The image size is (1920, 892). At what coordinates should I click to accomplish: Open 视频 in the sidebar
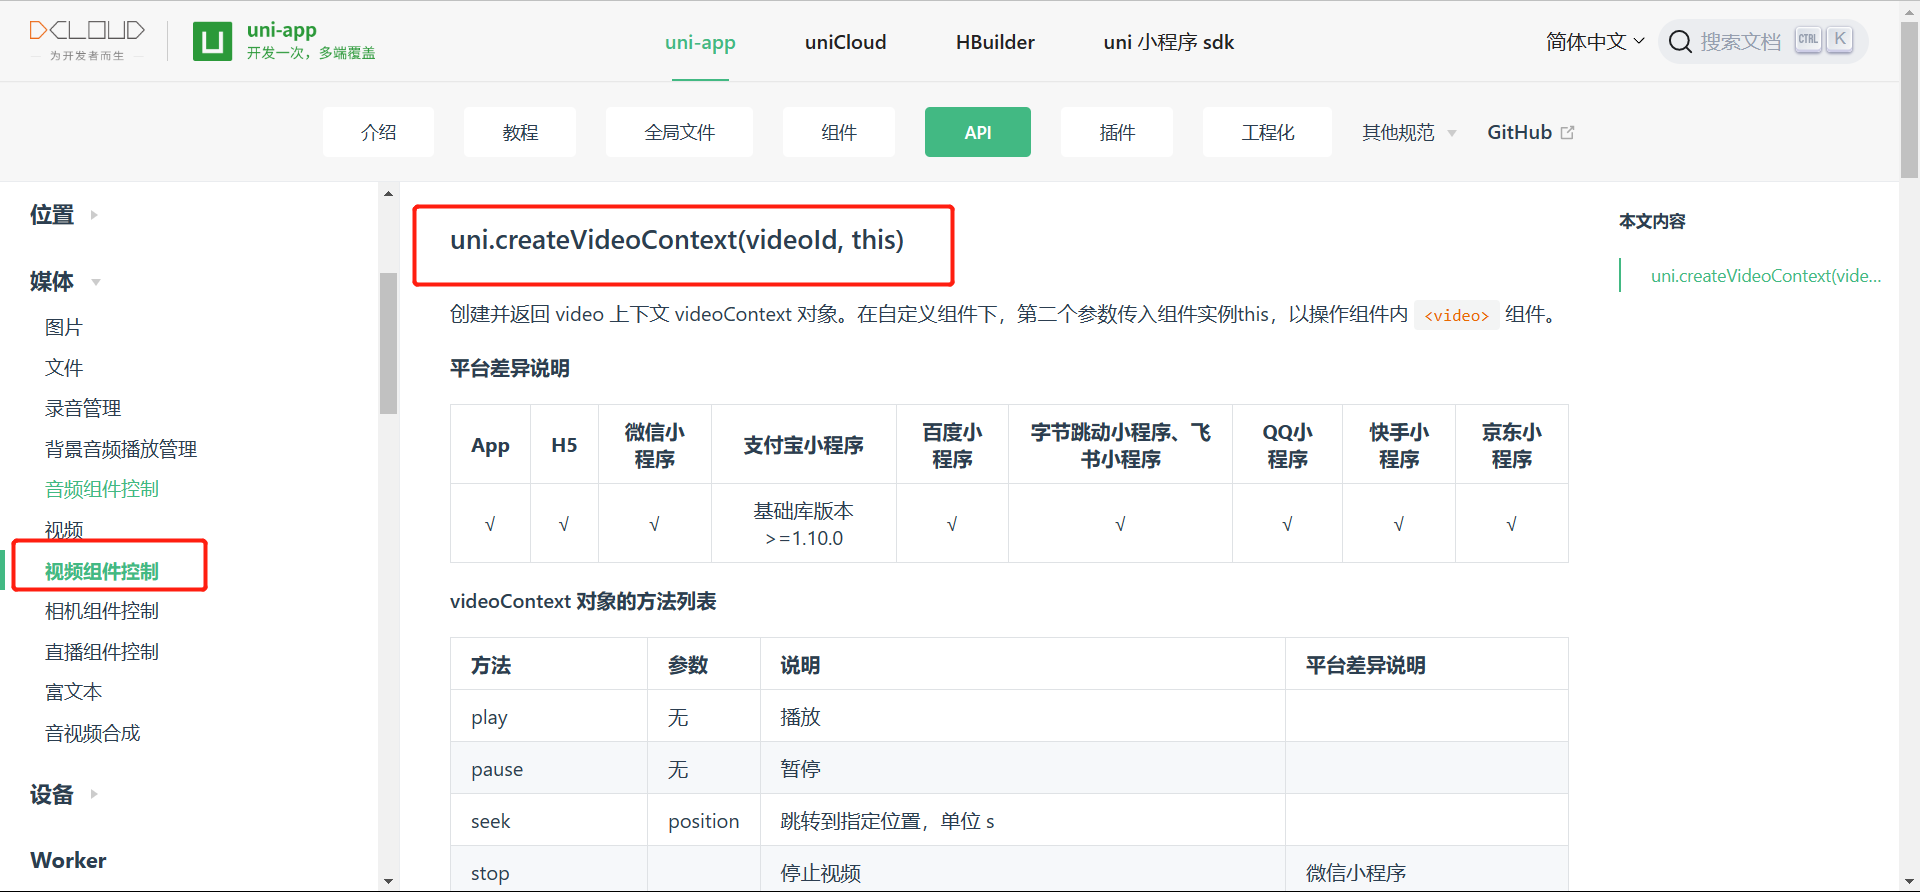tap(64, 529)
